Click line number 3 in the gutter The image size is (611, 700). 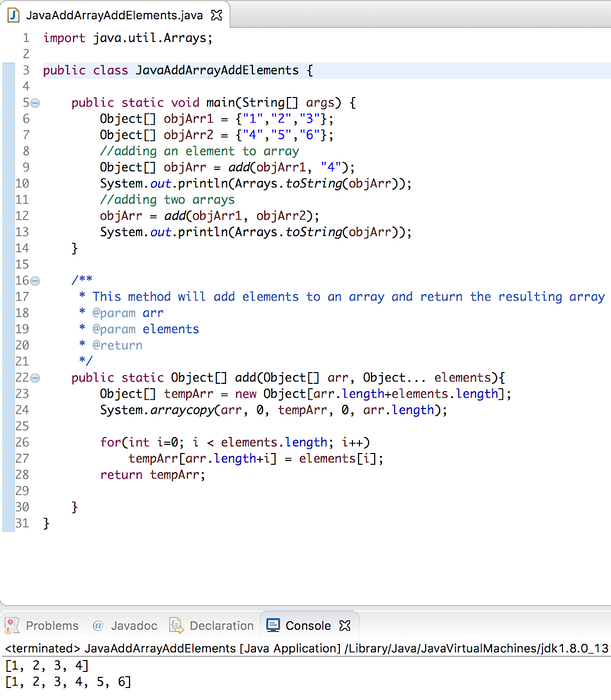pos(26,71)
